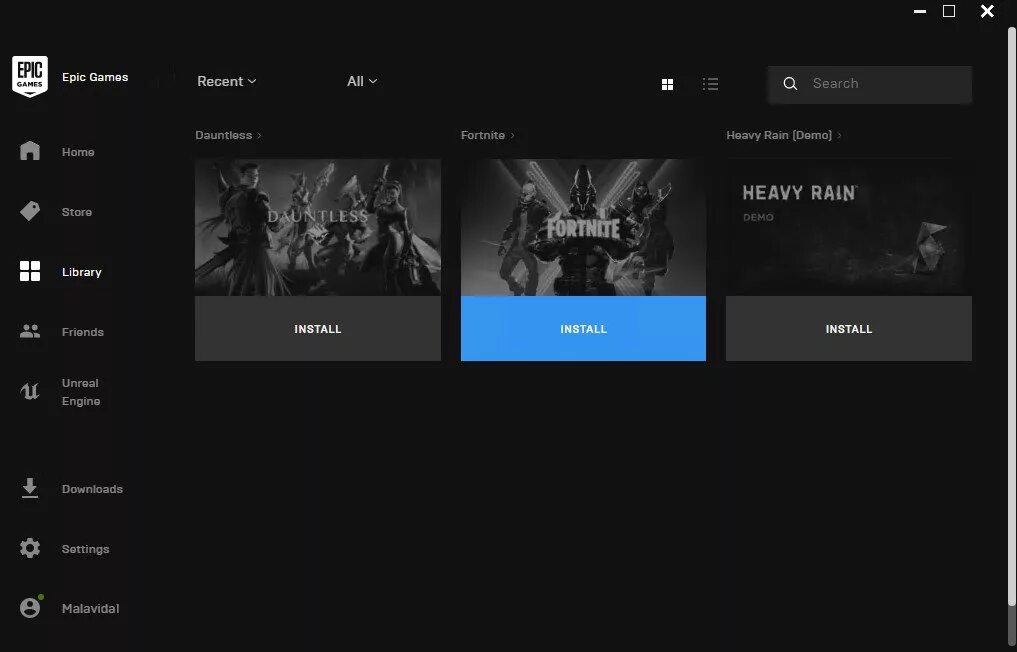The image size is (1017, 652).
Task: Install Fortnite with blue button
Action: (583, 328)
